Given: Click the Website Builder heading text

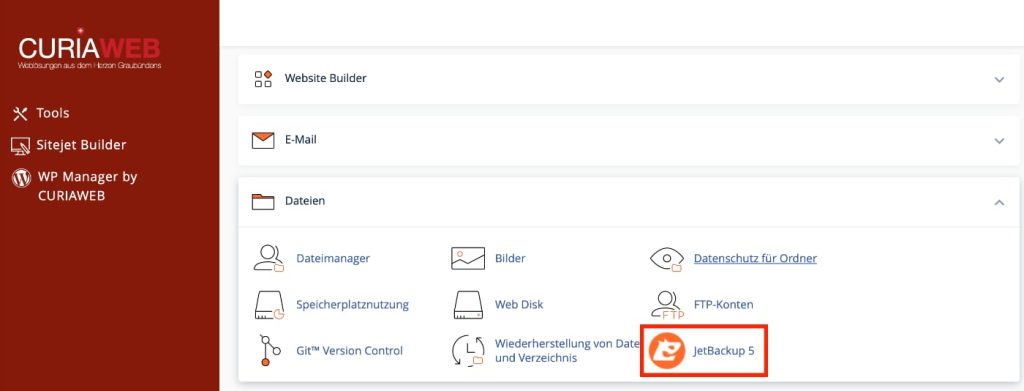Looking at the screenshot, I should point(325,78).
